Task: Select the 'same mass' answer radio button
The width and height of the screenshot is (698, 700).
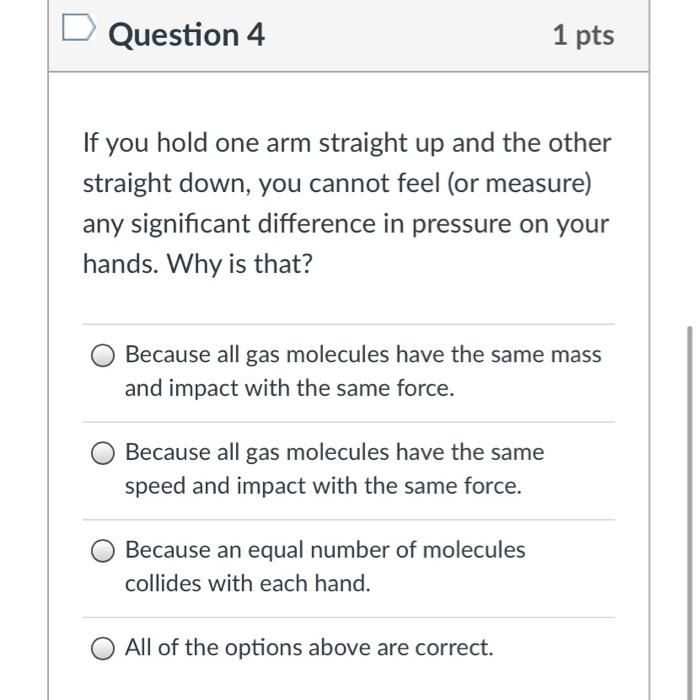Action: 103,356
